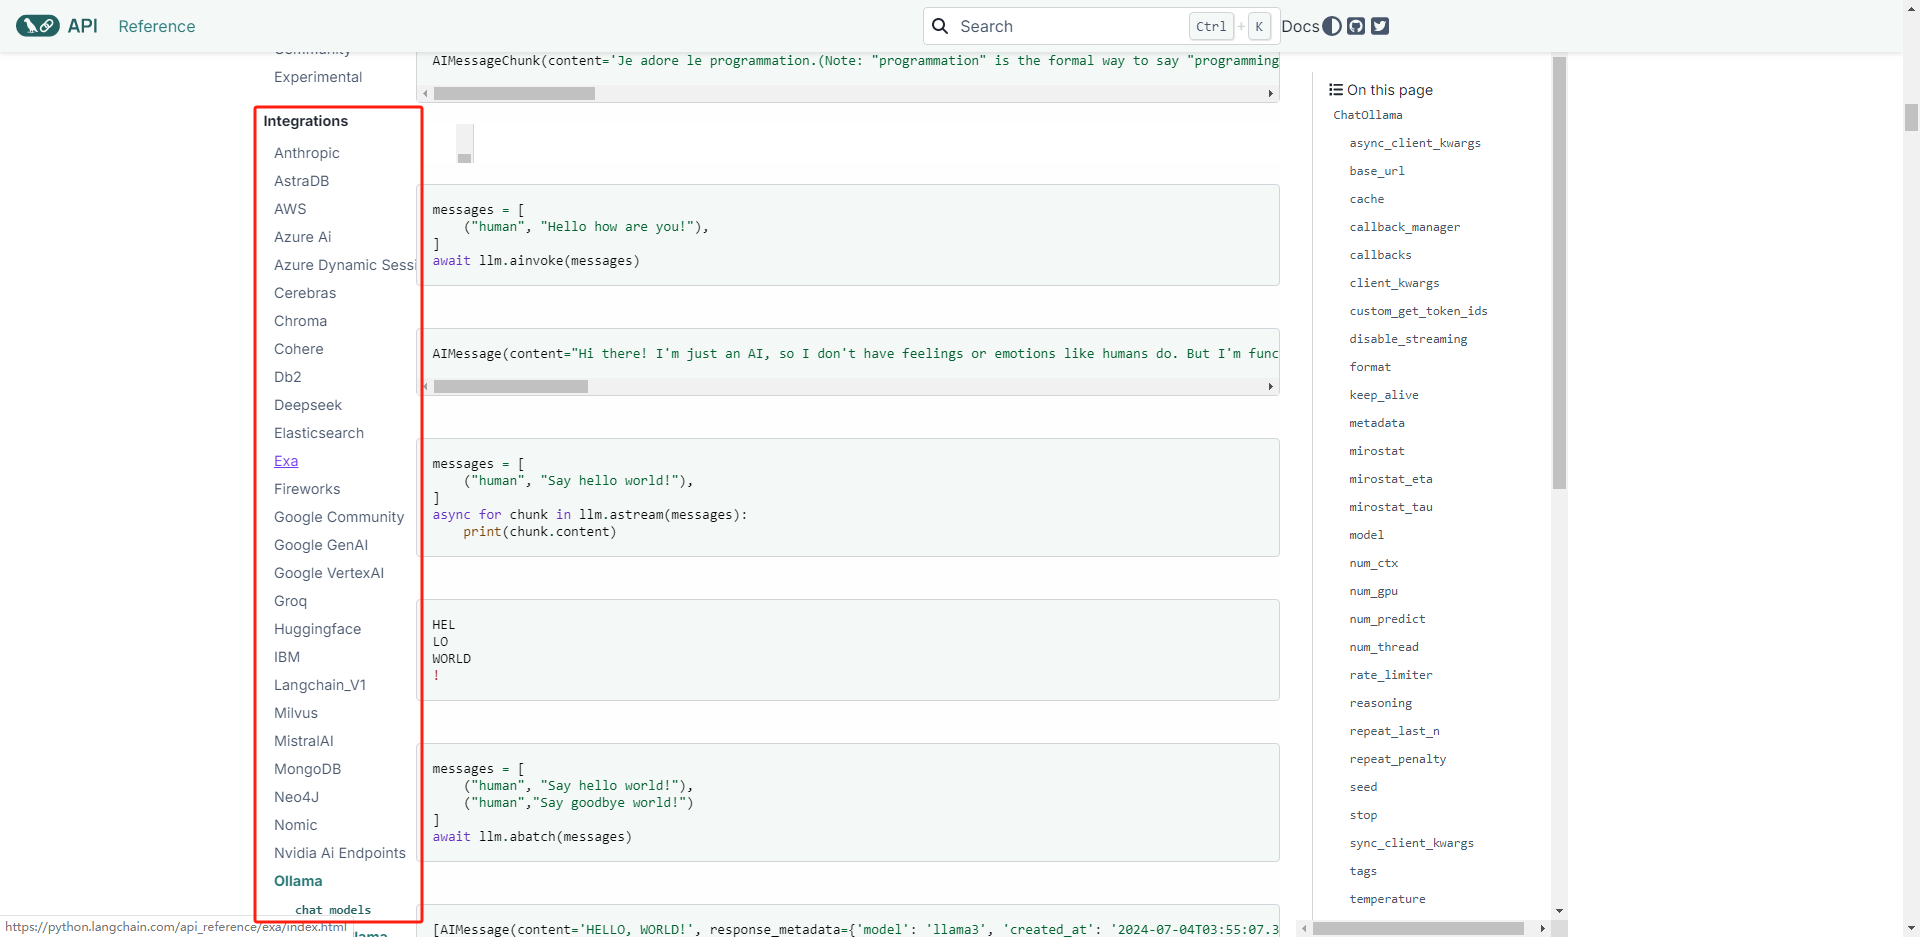Open the GitHub repository icon
The height and width of the screenshot is (937, 1920).
pos(1356,26)
